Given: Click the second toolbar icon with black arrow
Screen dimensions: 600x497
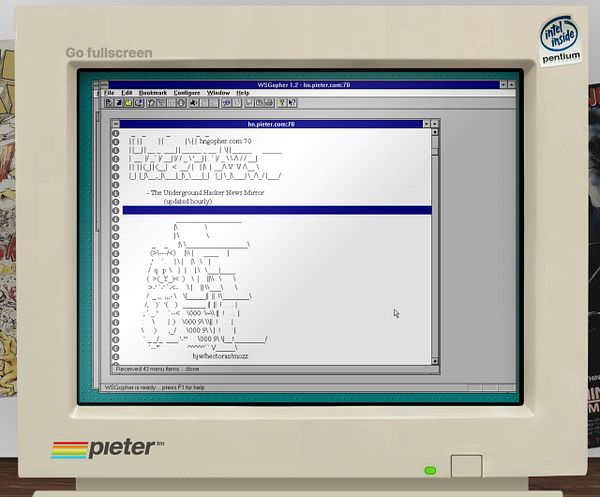Looking at the screenshot, I should (x=119, y=103).
